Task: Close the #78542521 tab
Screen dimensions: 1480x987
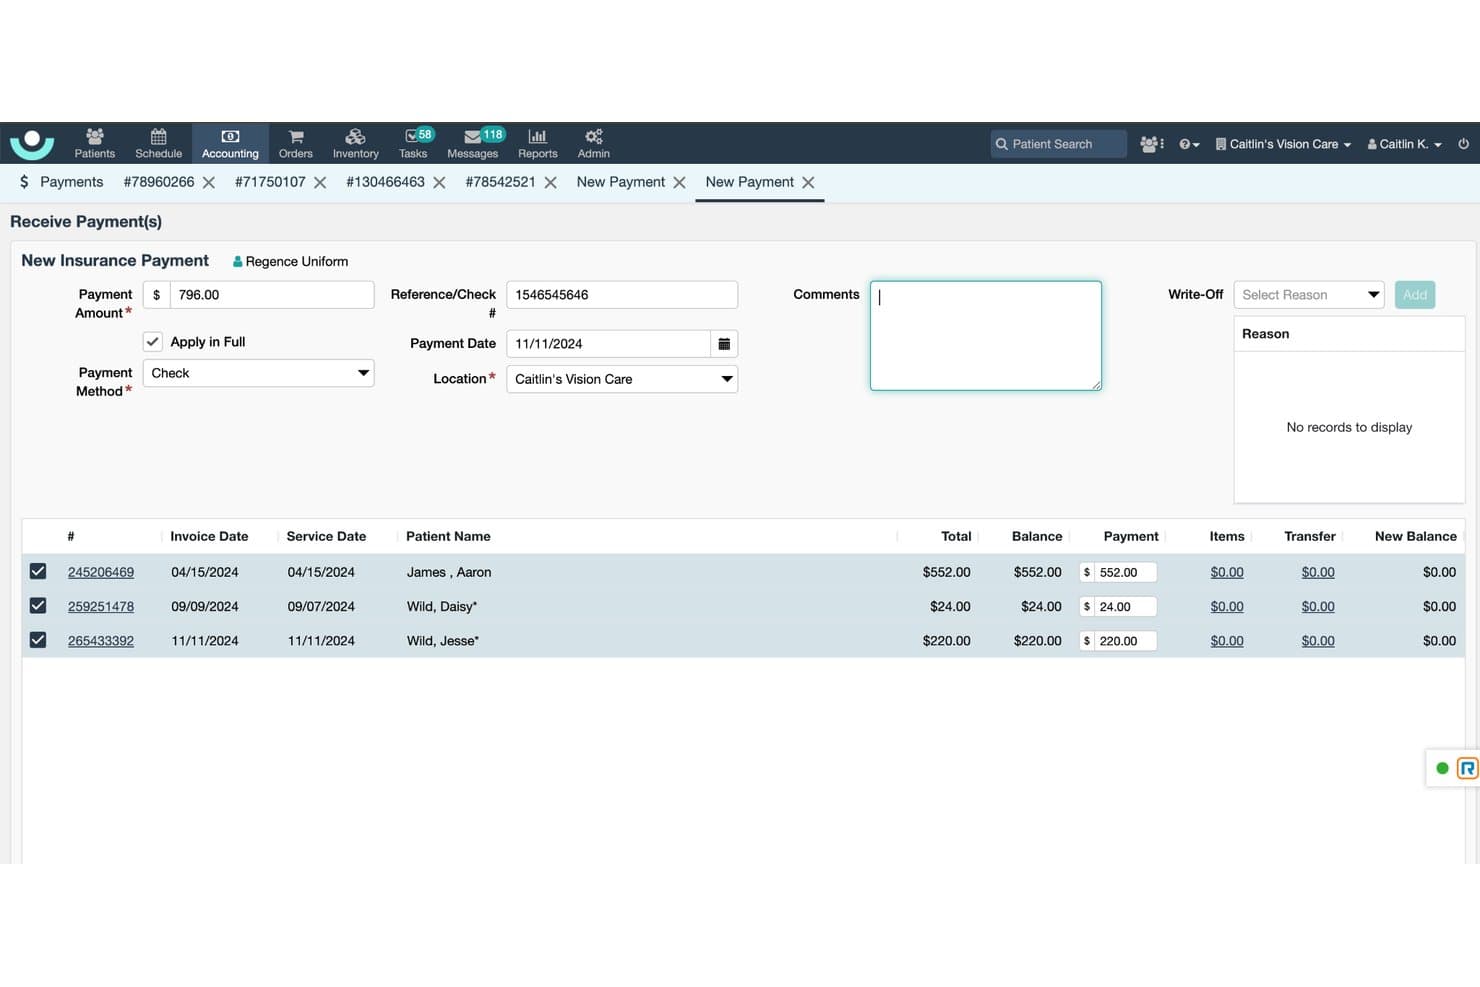Action: (550, 183)
